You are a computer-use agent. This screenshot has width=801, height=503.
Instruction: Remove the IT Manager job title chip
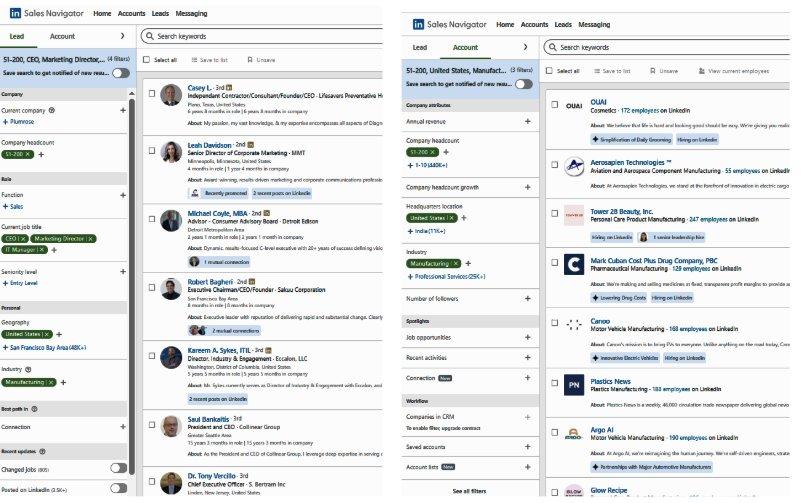42,250
